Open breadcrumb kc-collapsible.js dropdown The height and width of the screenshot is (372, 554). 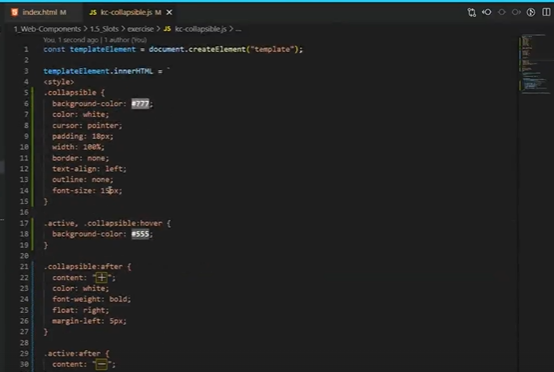click(x=200, y=29)
